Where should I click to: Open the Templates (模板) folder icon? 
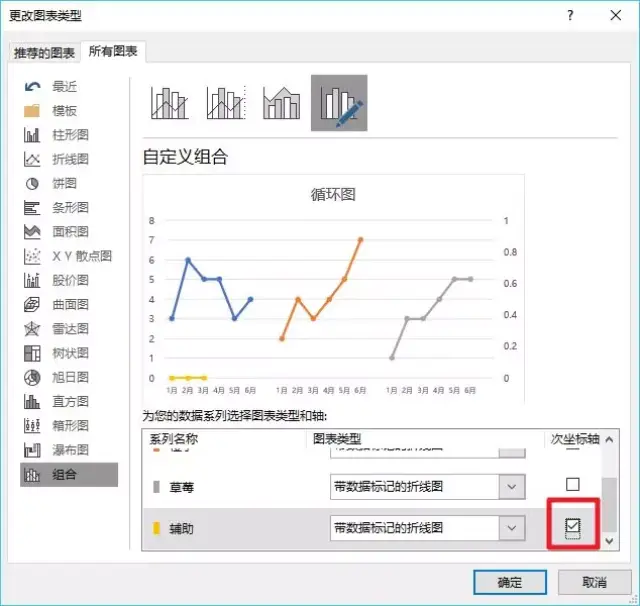[x=32, y=111]
